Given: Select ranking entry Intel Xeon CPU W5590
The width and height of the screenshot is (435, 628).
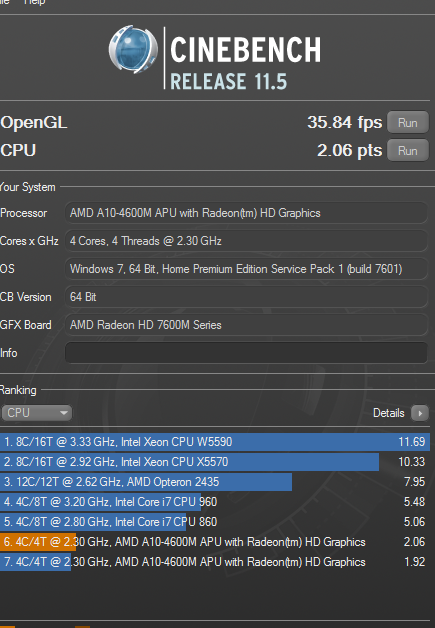Looking at the screenshot, I should pos(215,442).
